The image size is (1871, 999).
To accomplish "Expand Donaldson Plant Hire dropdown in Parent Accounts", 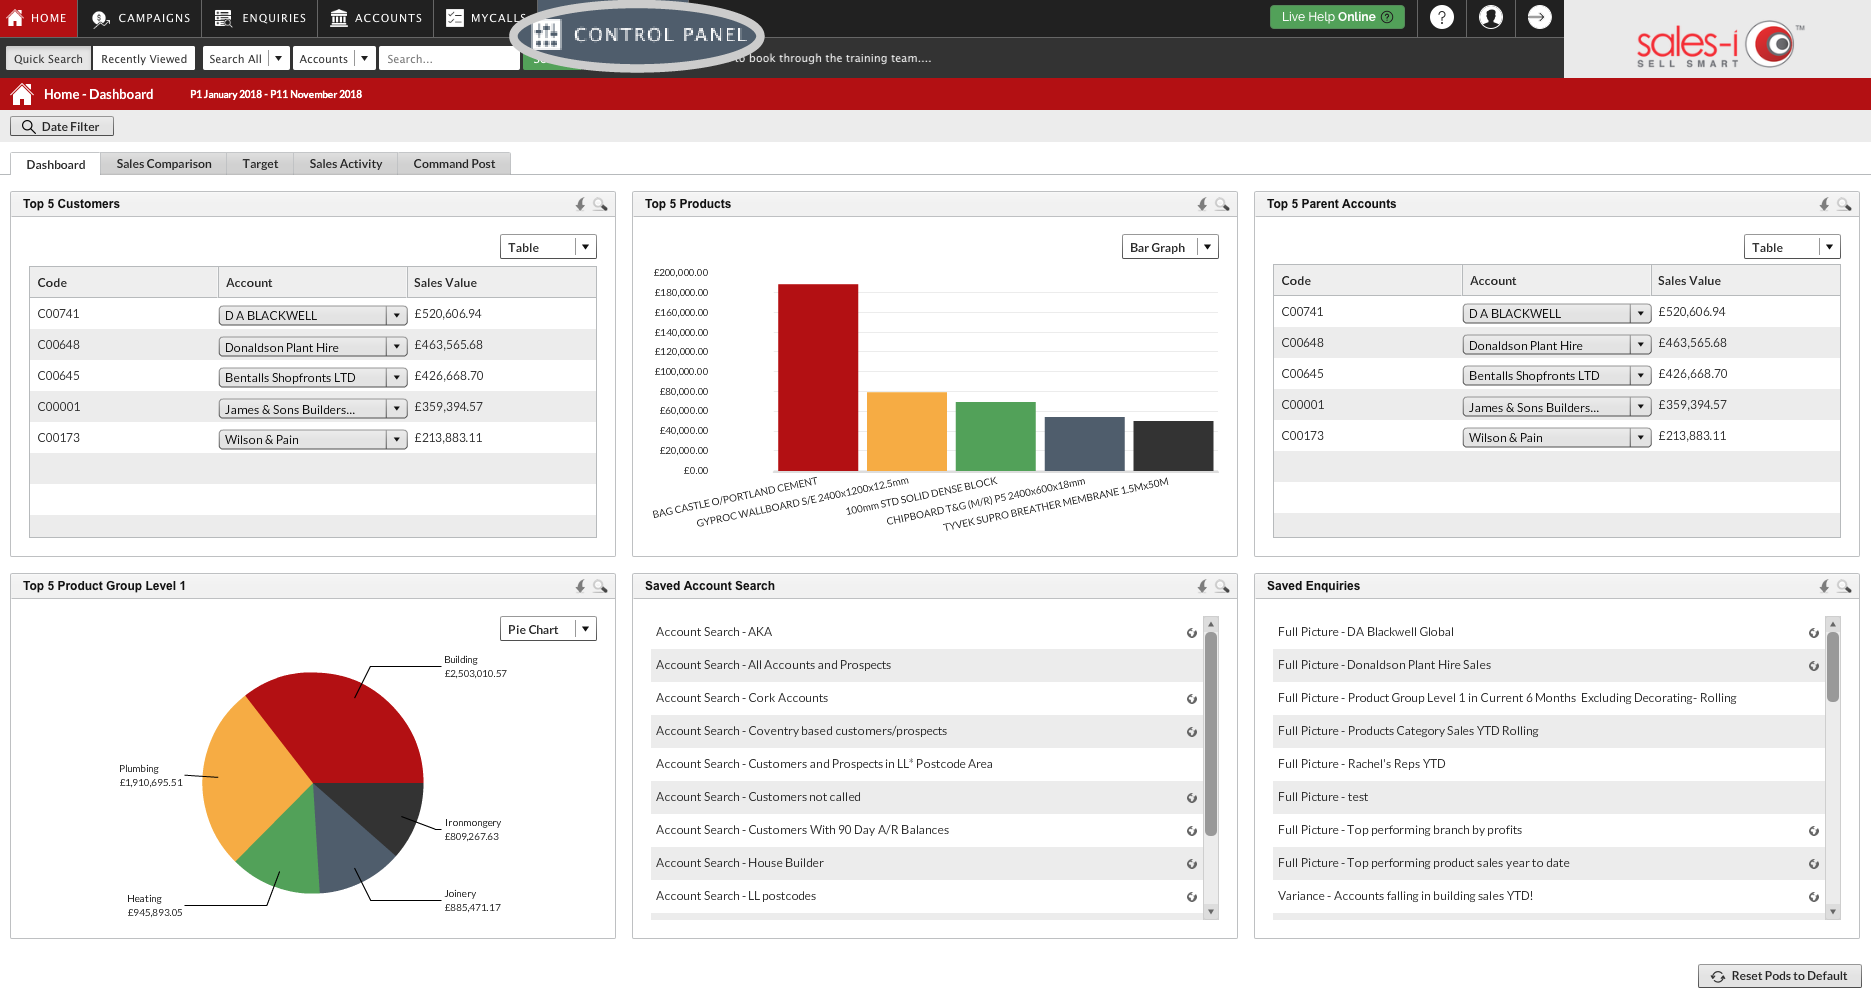I will (x=1641, y=345).
